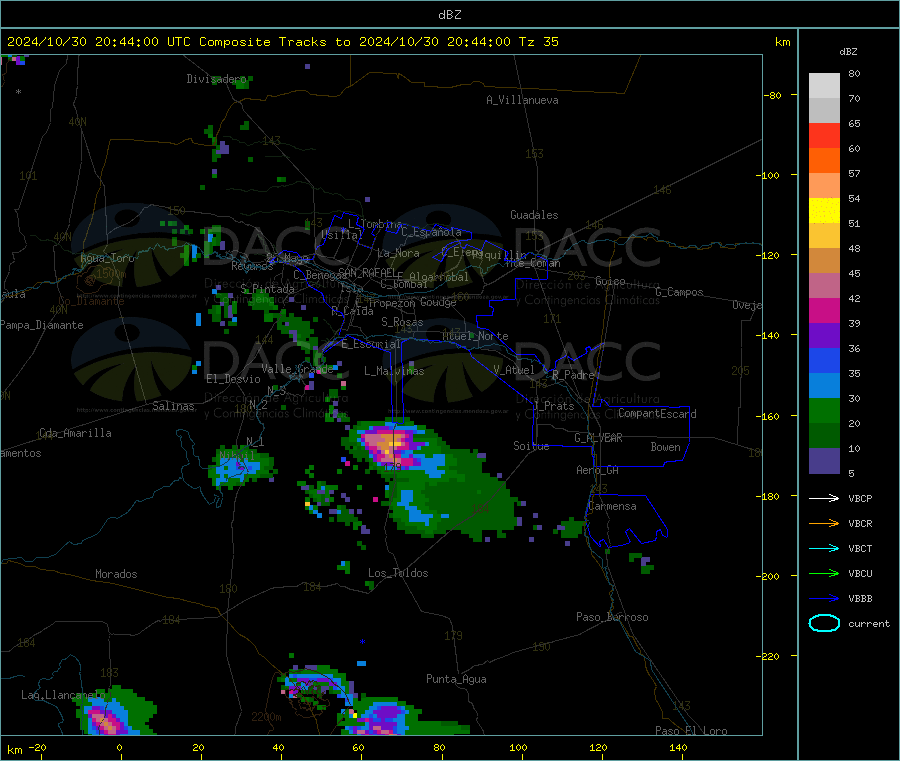Click the 'current' legend label
The width and height of the screenshot is (900, 761).
868,623
